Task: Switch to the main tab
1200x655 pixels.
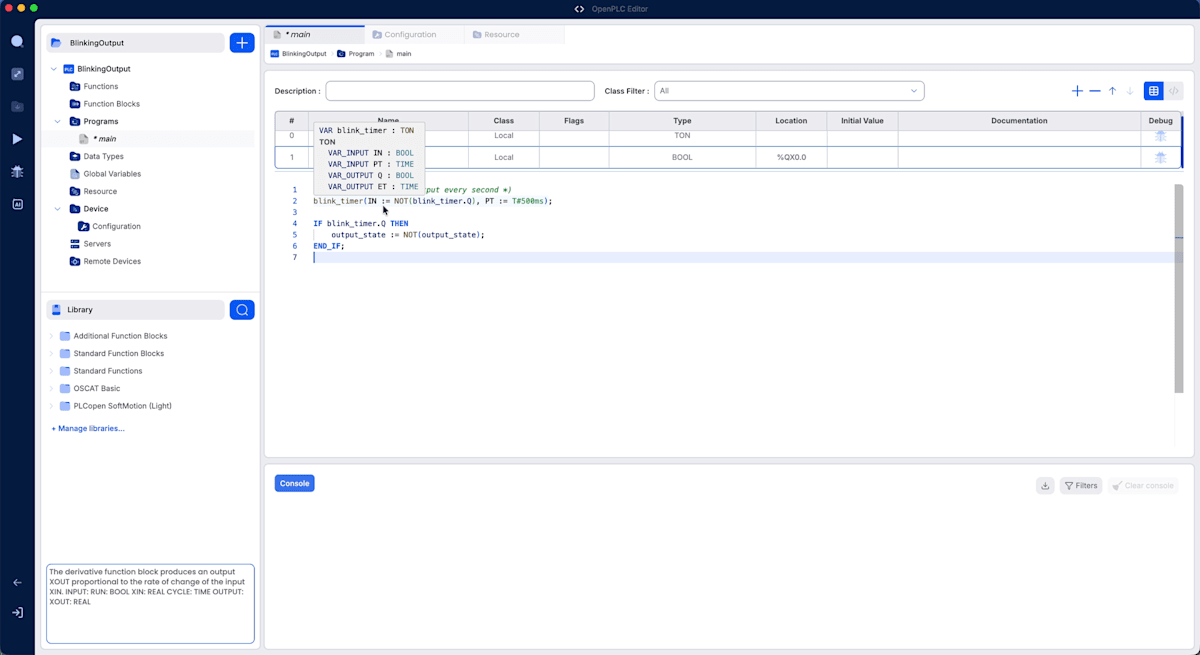Action: (314, 35)
